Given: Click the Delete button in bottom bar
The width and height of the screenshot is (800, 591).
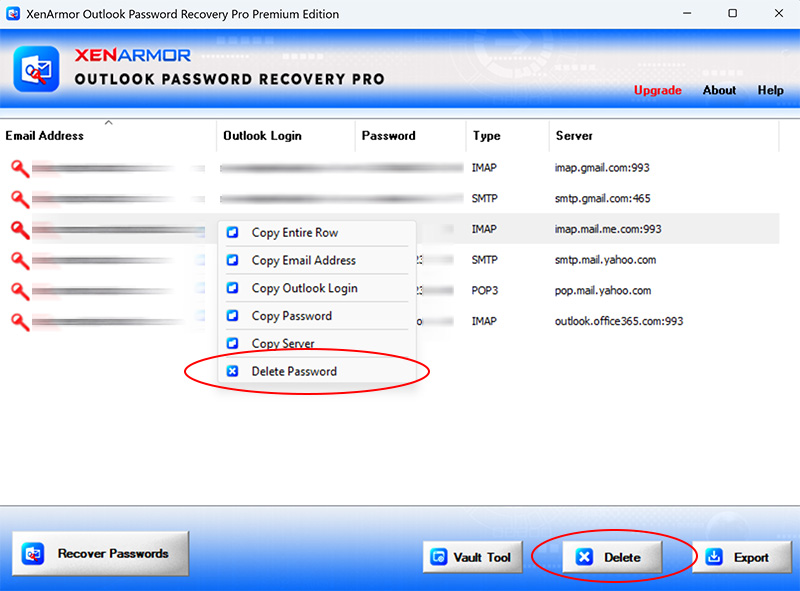Looking at the screenshot, I should tap(612, 557).
